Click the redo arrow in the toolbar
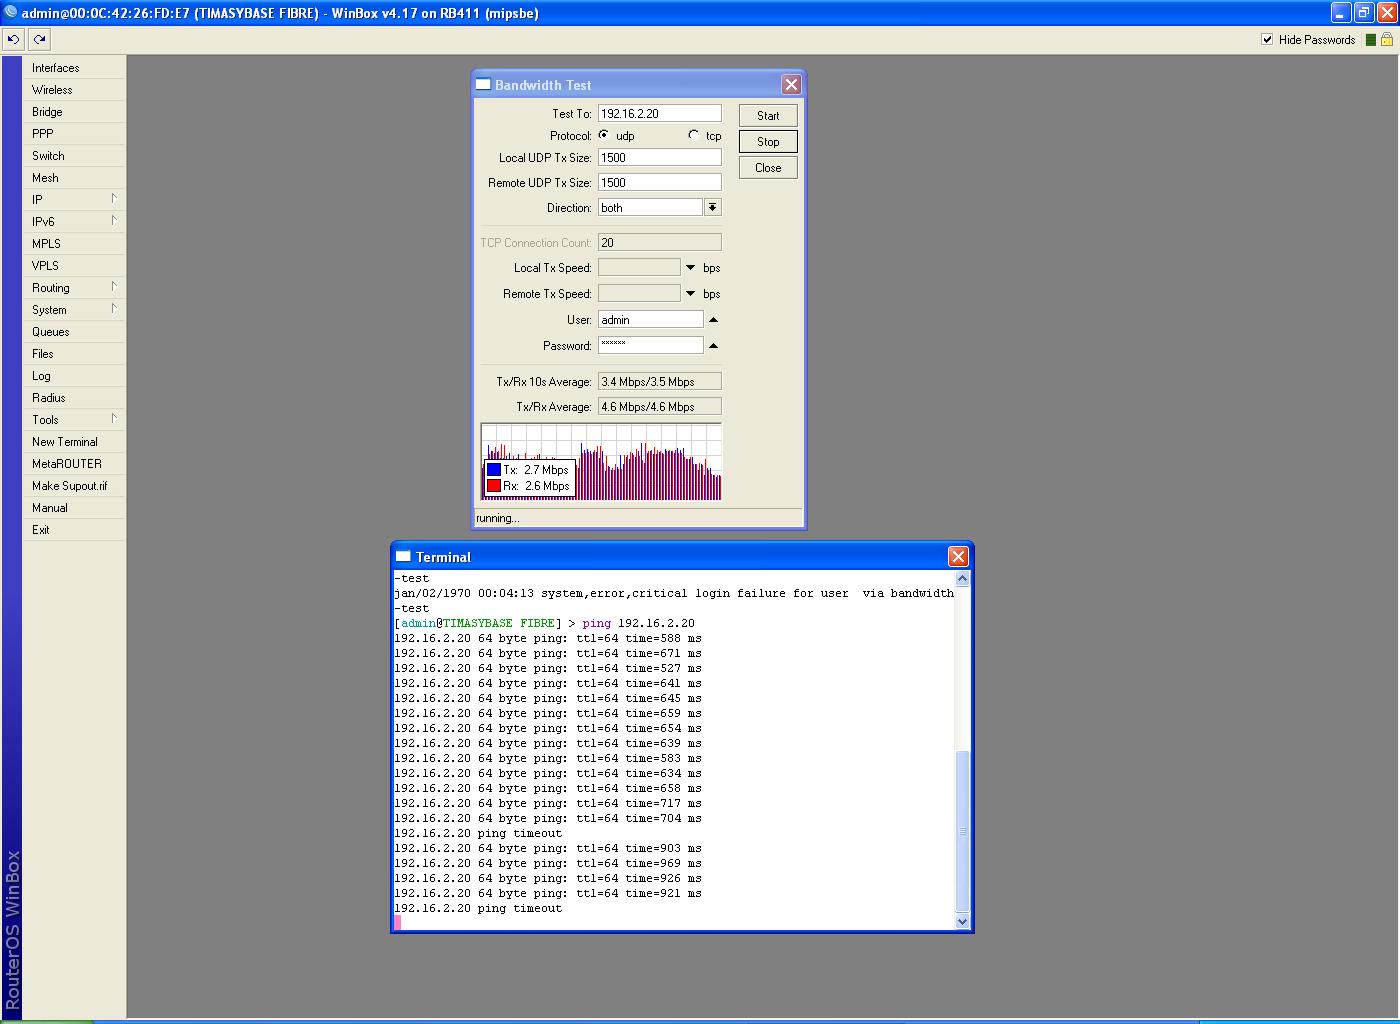 pyautogui.click(x=38, y=39)
